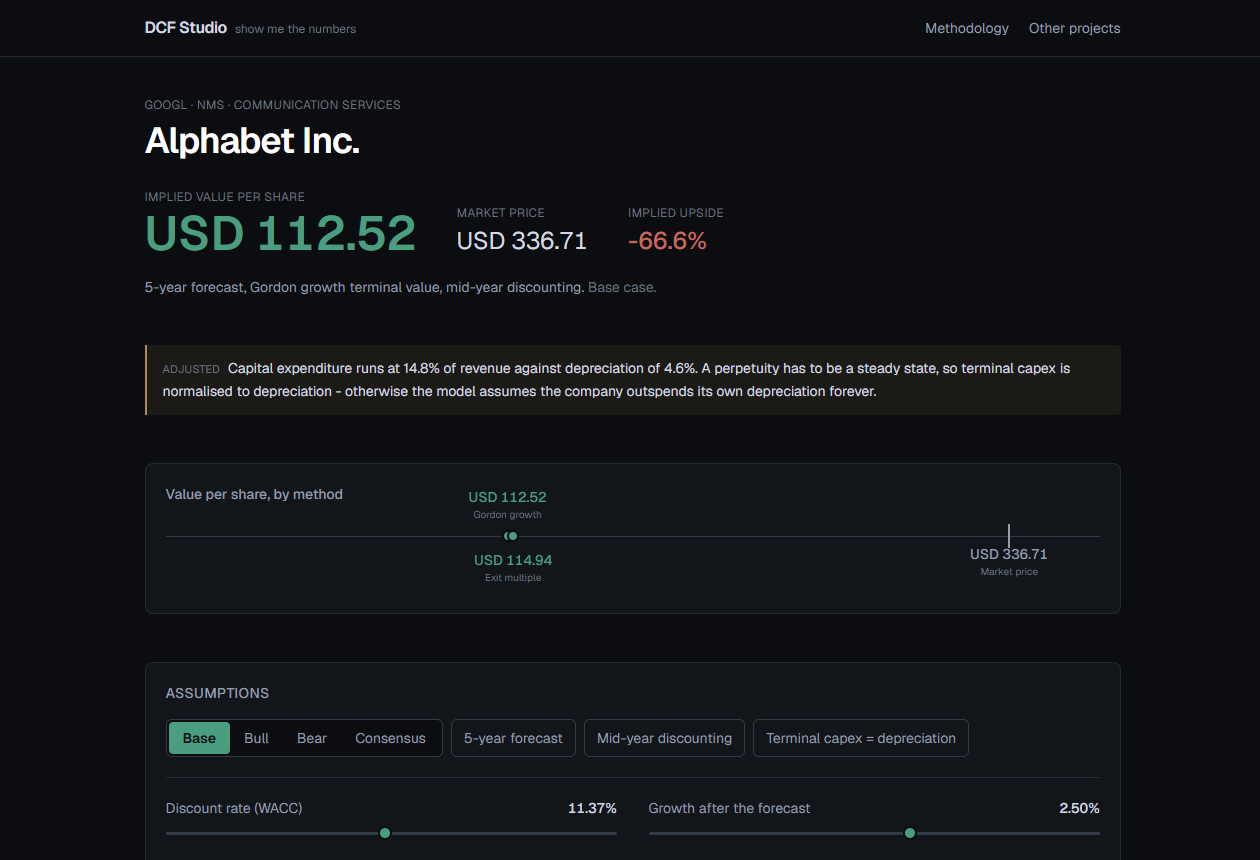Image resolution: width=1260 pixels, height=860 pixels.
Task: Click the 'Base case.' text in description
Action: (622, 287)
